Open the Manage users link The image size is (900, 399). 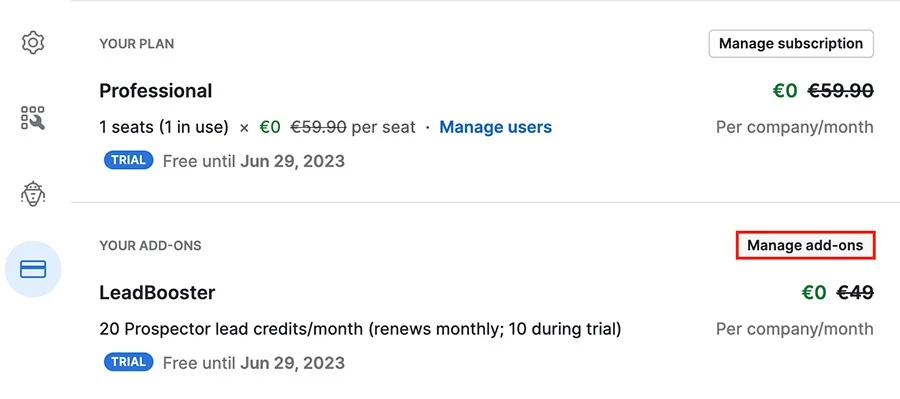click(495, 127)
